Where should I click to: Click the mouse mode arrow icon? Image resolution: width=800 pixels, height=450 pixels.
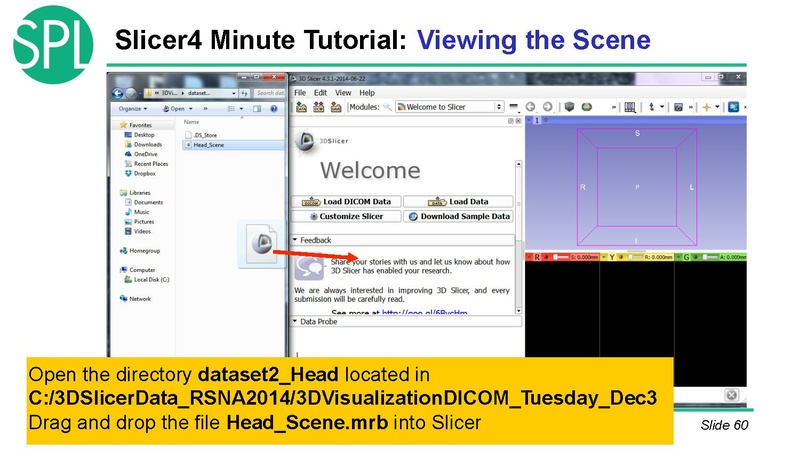coord(652,107)
